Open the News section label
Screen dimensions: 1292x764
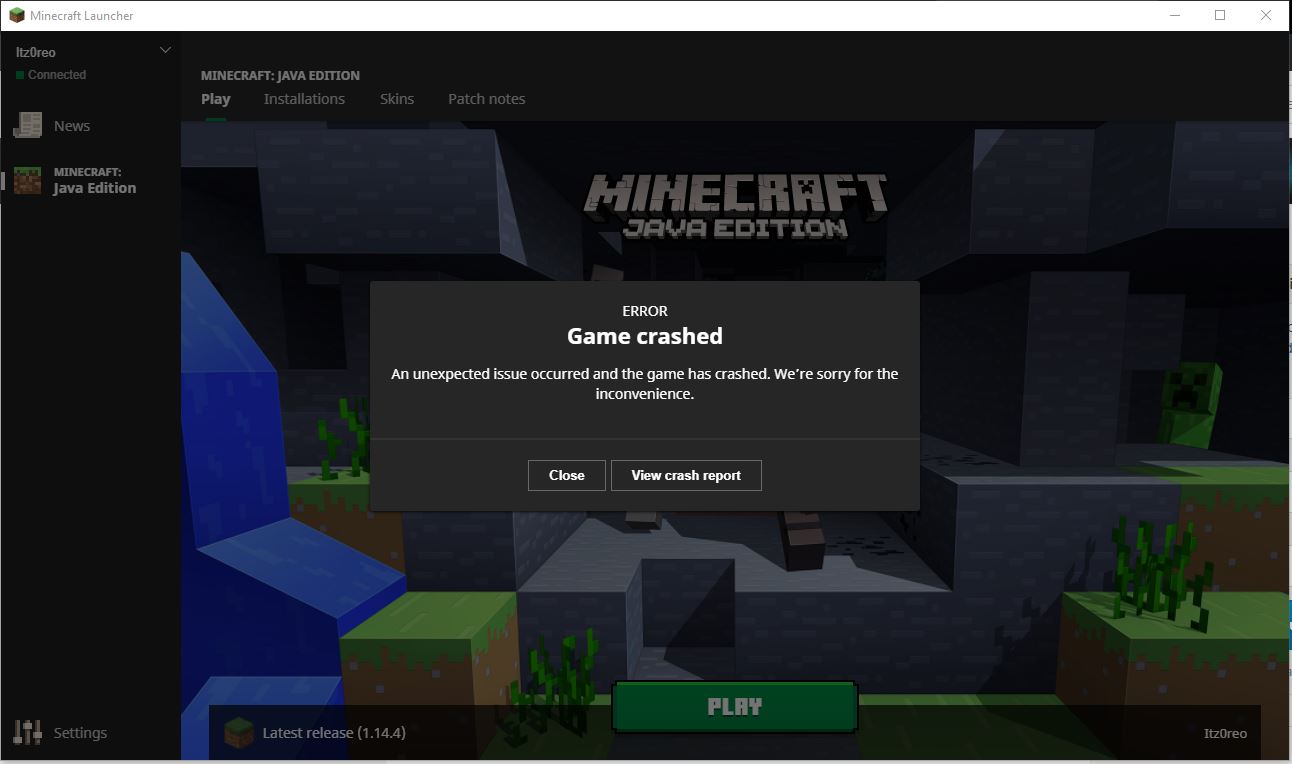coord(72,126)
